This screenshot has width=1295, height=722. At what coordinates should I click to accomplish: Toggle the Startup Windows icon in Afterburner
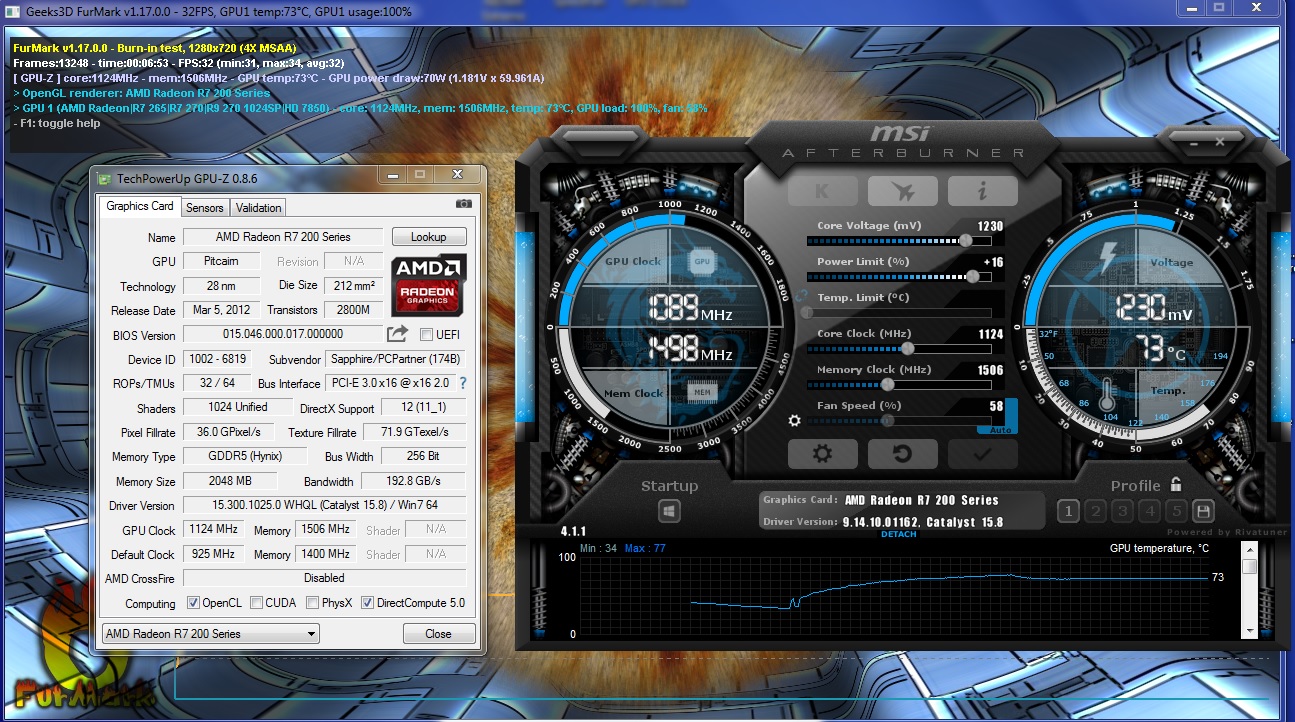coord(669,511)
